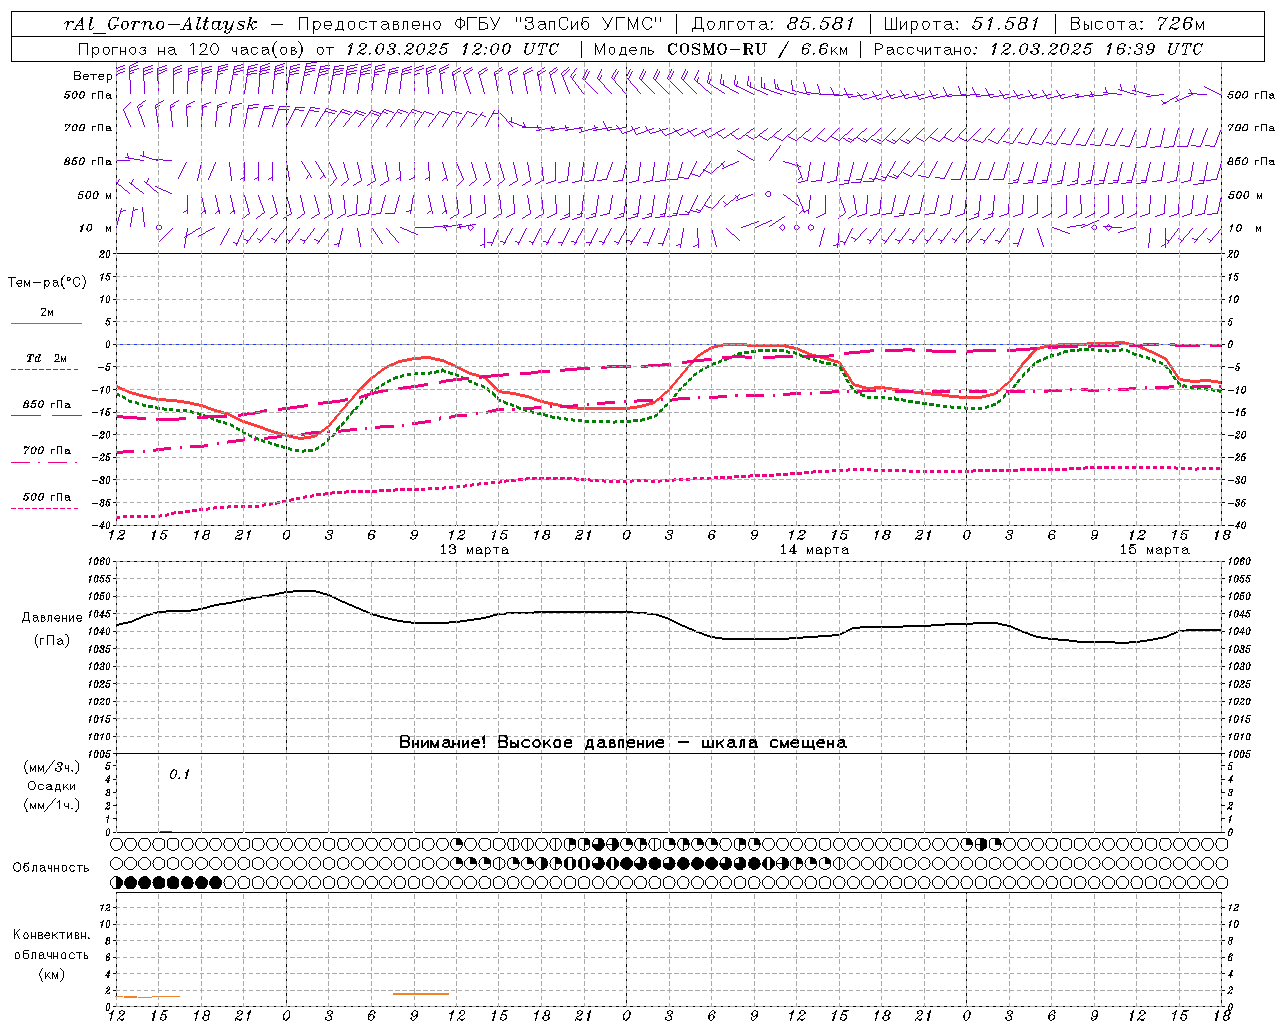Click the Осадки precipitation label
The height and width of the screenshot is (1024, 1280).
52,787
